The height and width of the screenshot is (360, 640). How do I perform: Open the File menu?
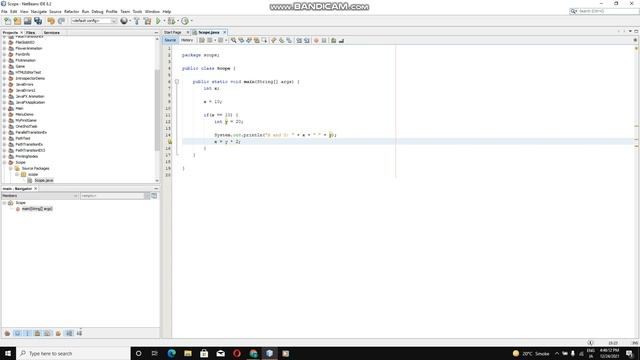point(4,11)
